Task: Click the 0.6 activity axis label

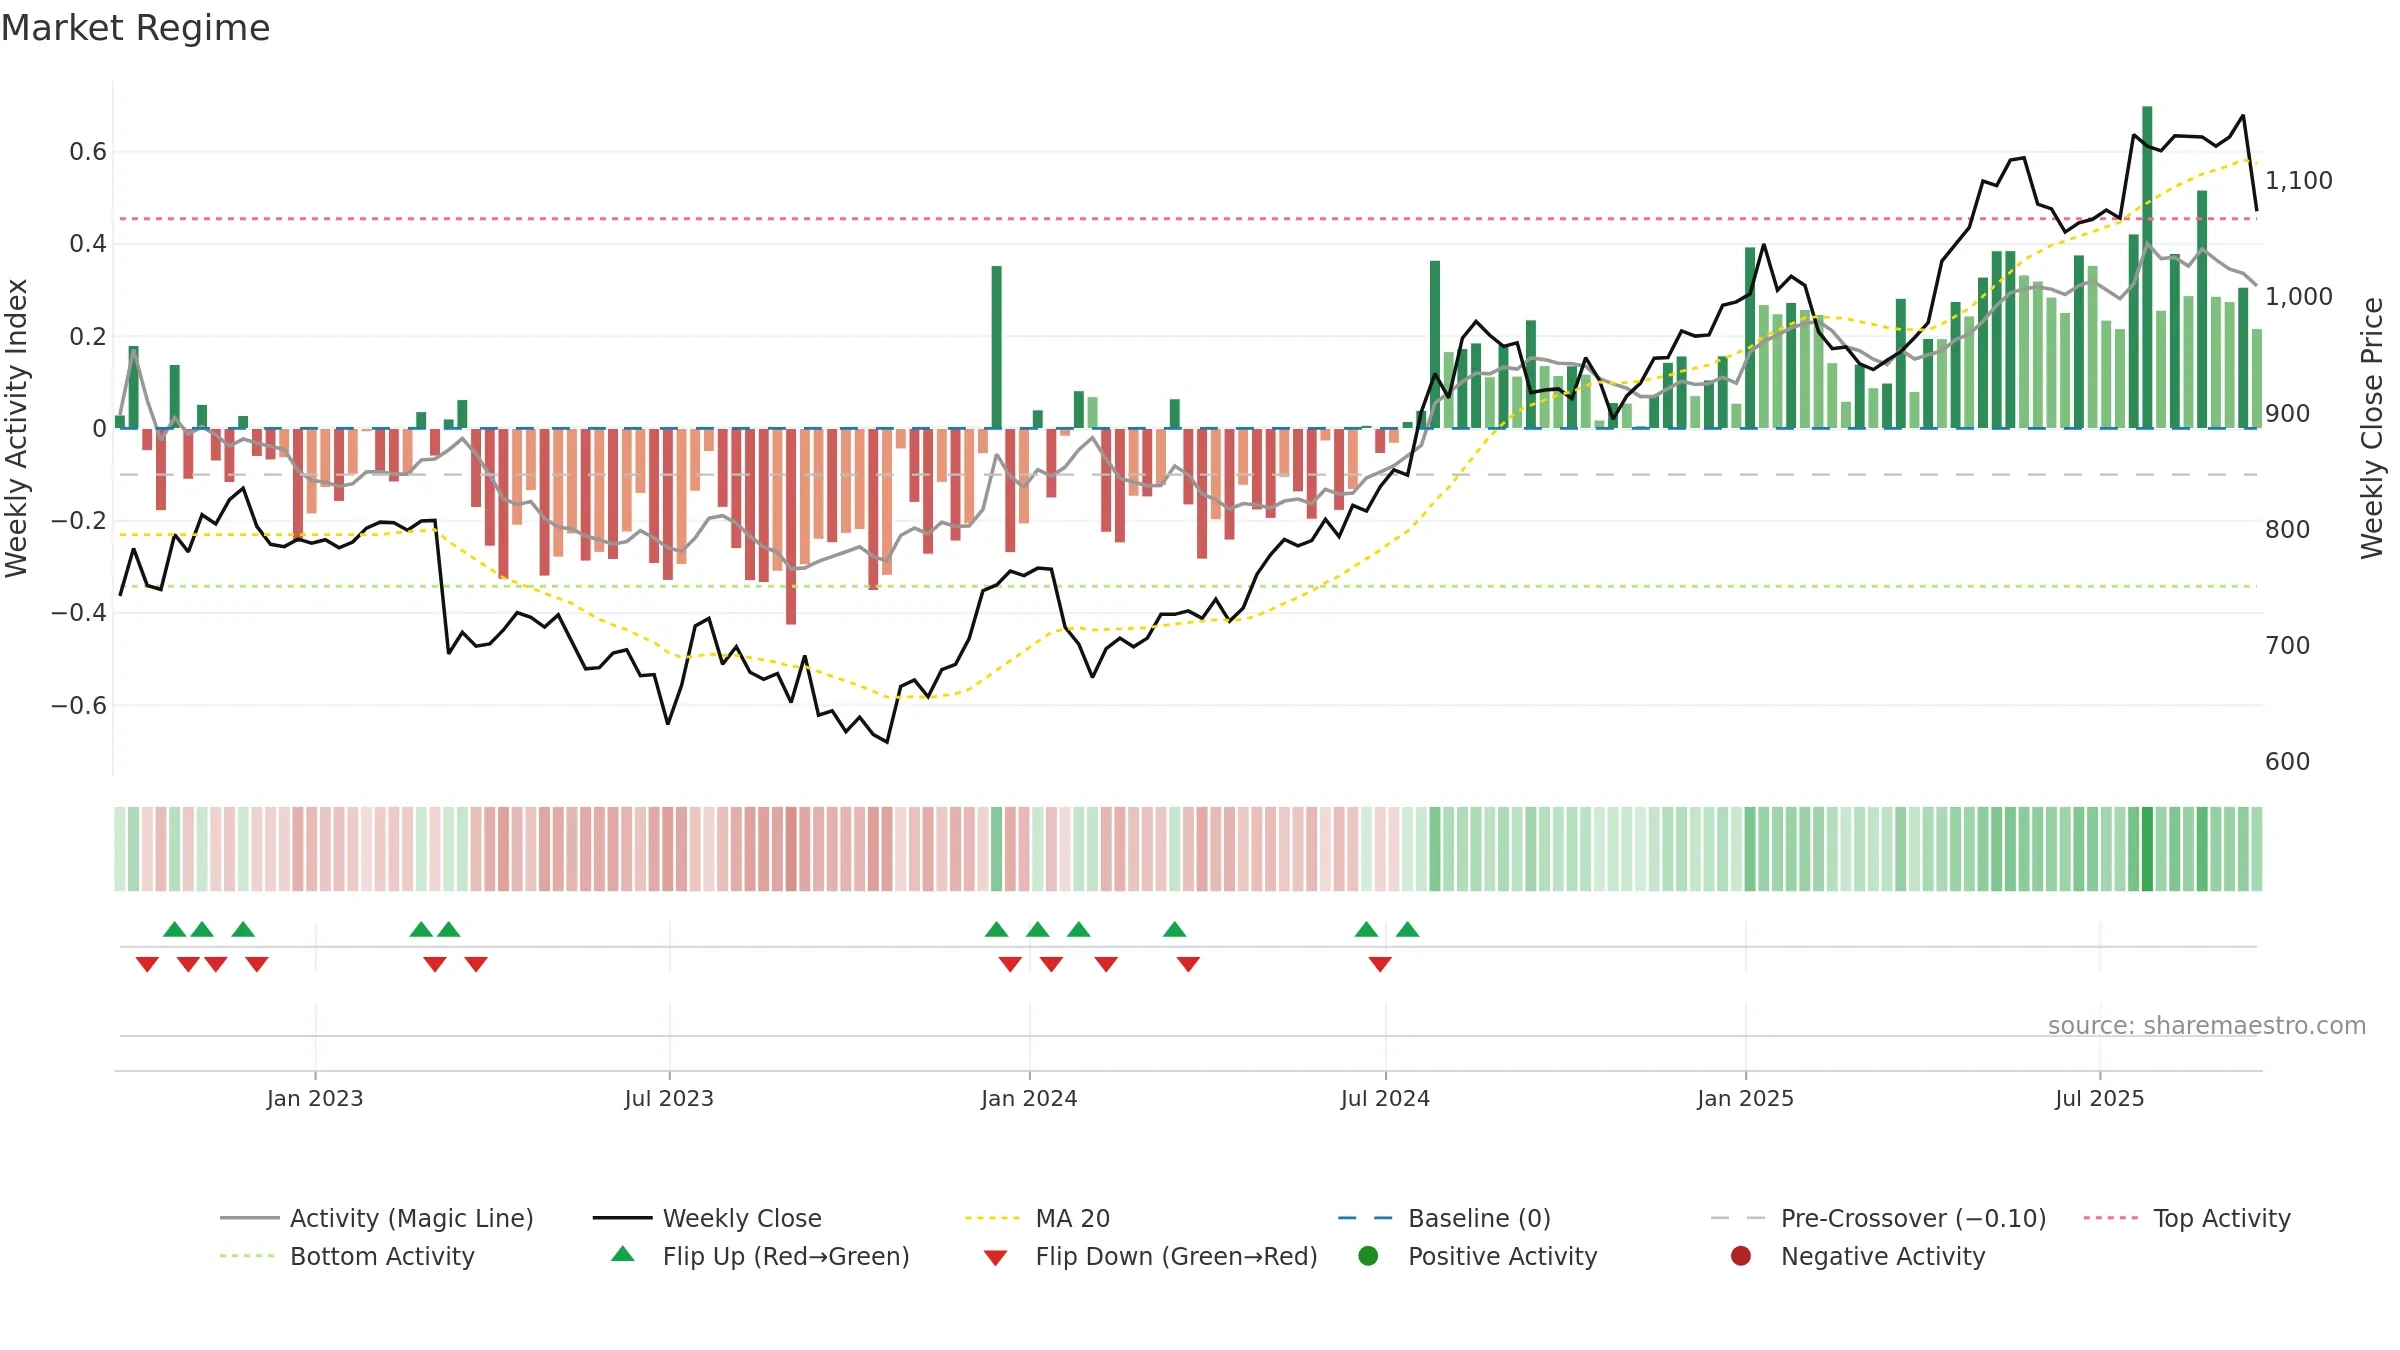Action: [88, 152]
